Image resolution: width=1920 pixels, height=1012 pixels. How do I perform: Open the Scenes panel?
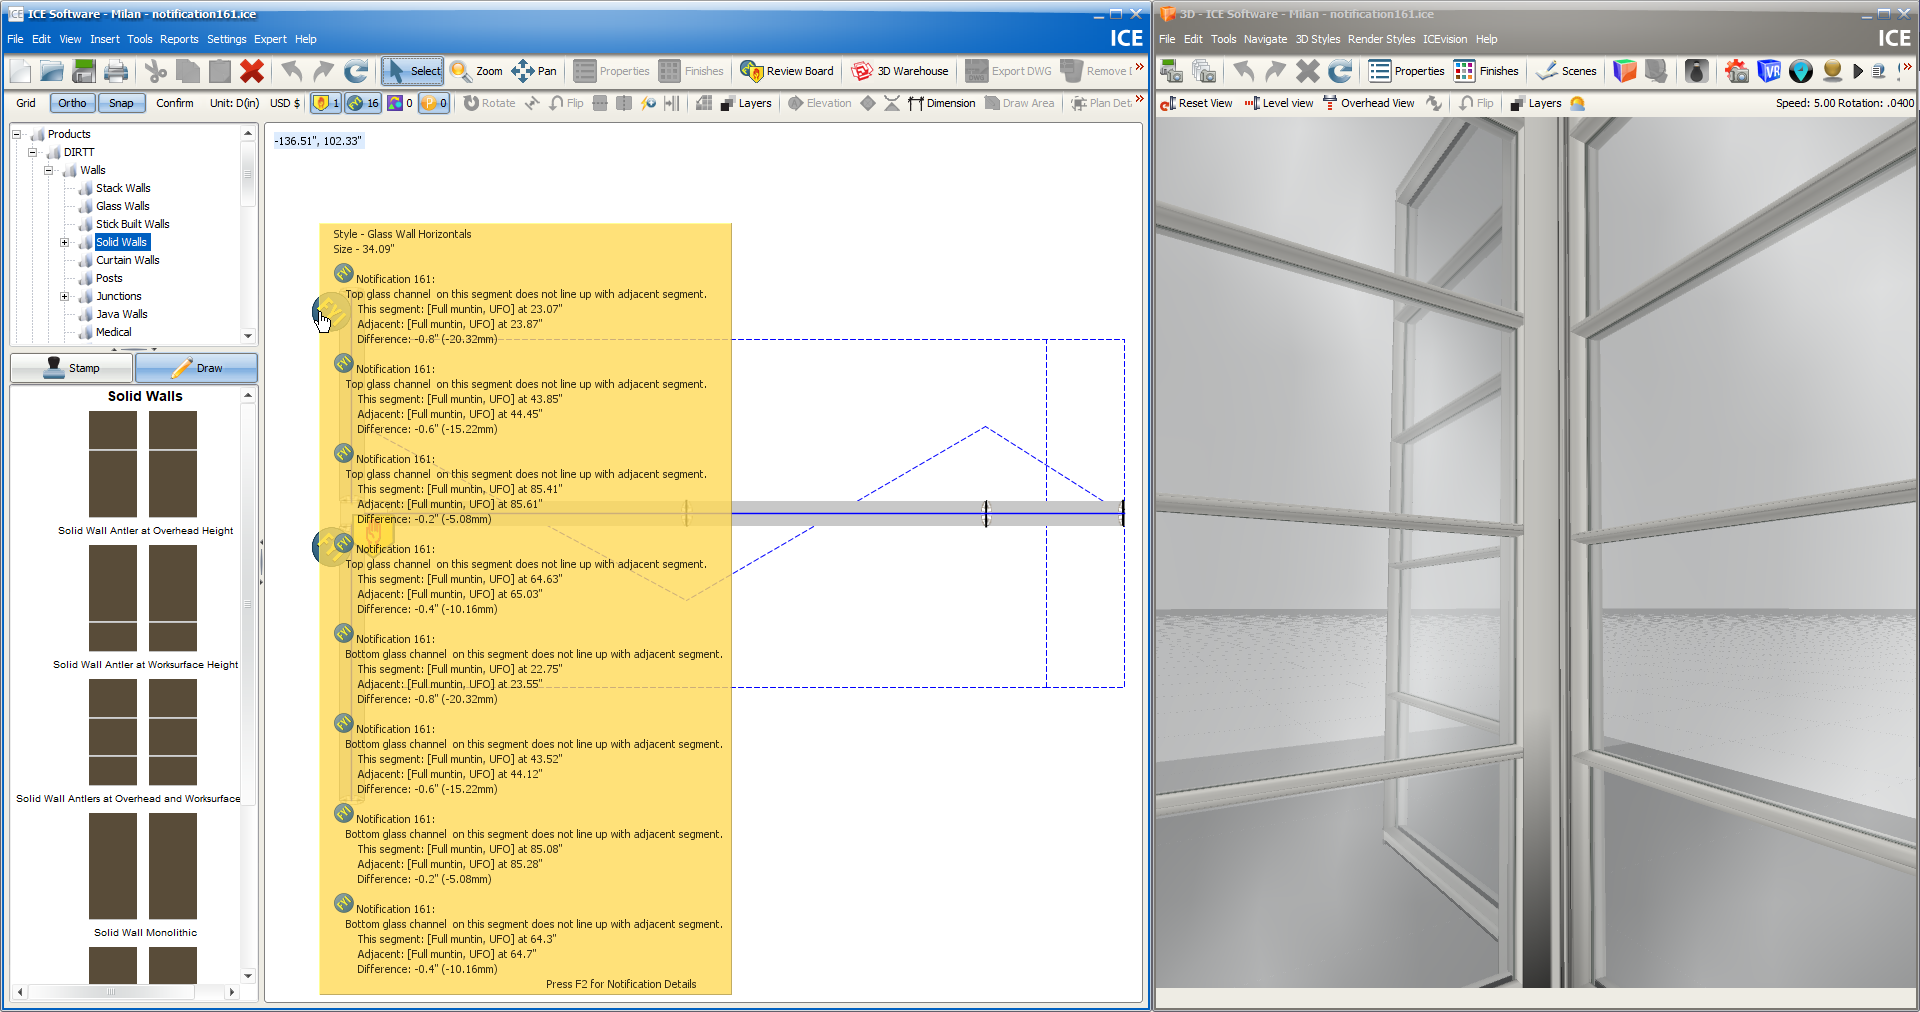point(1567,71)
